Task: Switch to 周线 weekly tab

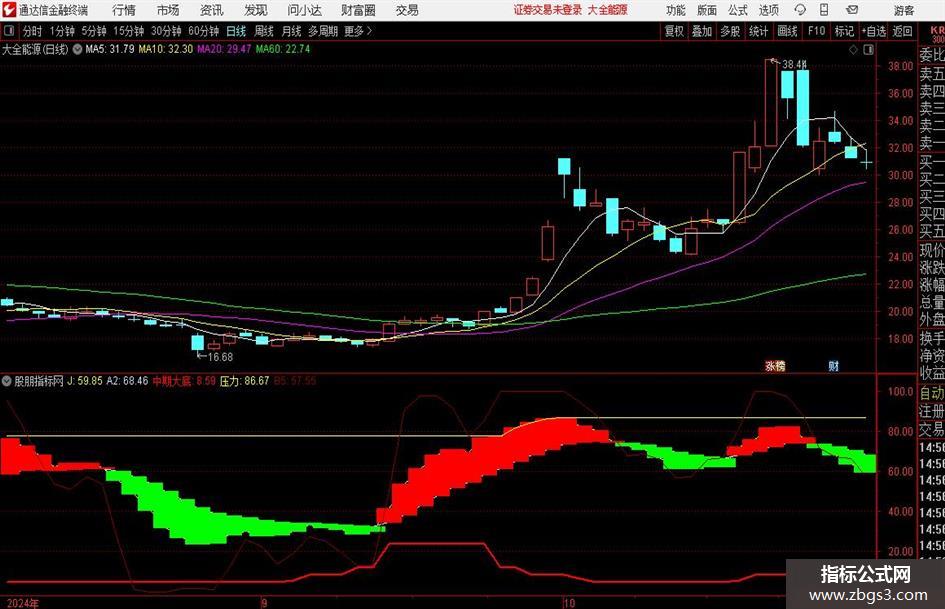Action: pyautogui.click(x=264, y=31)
